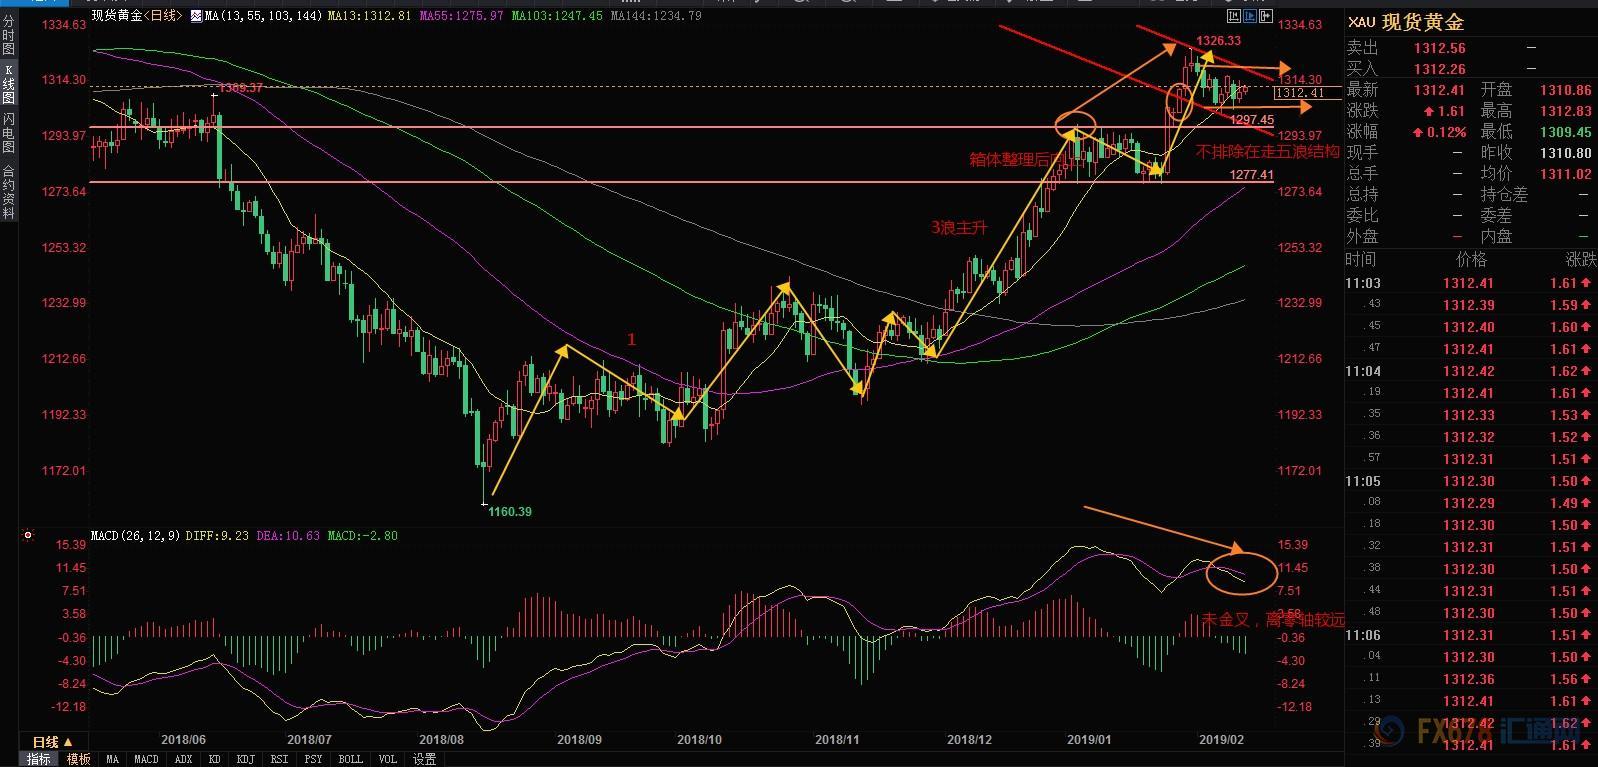Click the 1326.33 high price label on chart
This screenshot has width=1598, height=767.
pyautogui.click(x=1218, y=41)
